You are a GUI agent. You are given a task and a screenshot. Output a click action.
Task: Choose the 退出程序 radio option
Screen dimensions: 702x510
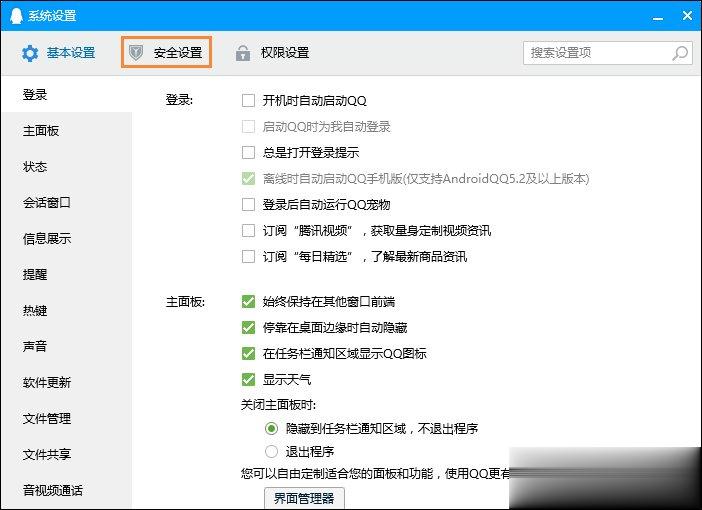pyautogui.click(x=271, y=451)
